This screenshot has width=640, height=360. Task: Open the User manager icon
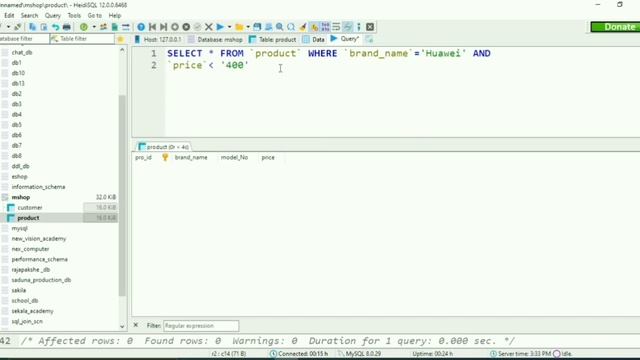(x=103, y=27)
